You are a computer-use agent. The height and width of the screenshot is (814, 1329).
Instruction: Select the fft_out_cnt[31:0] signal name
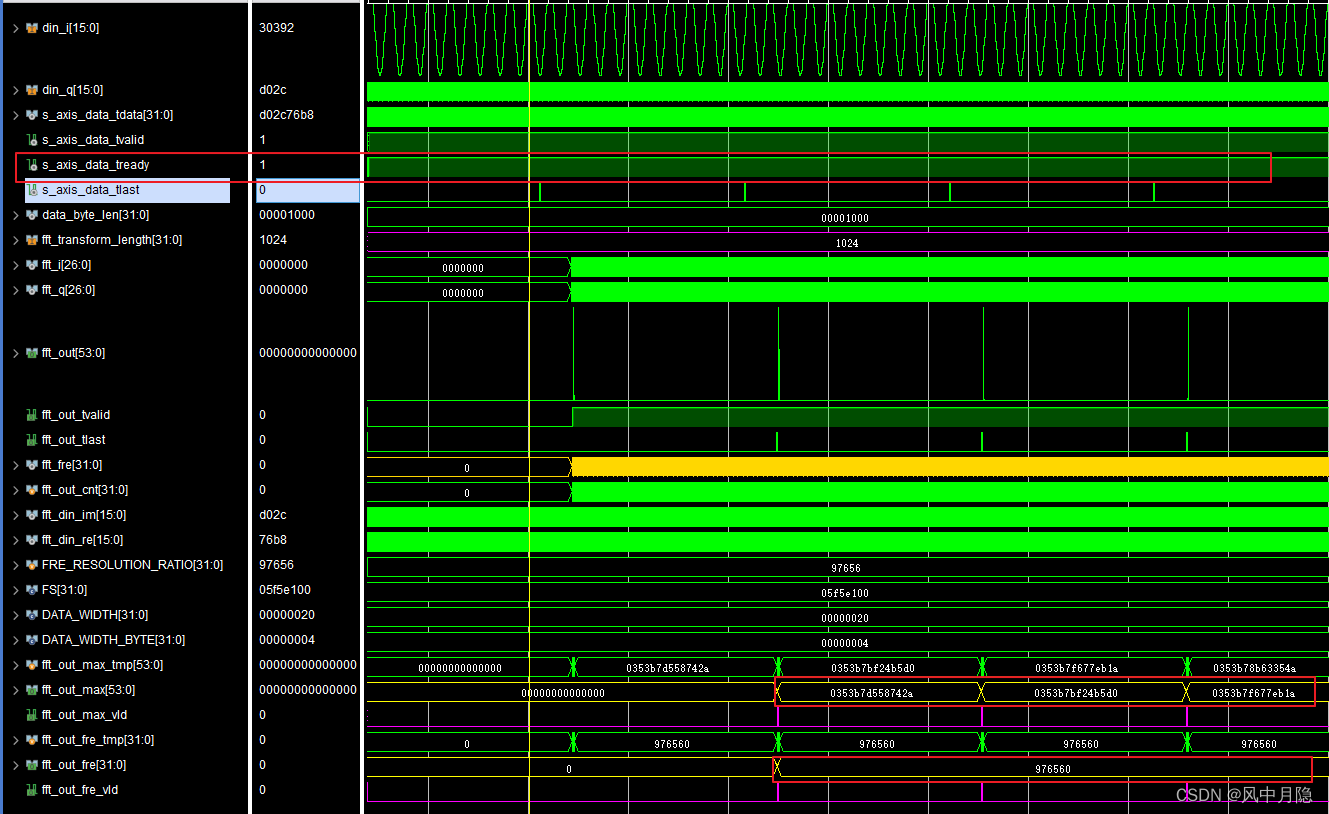click(85, 490)
